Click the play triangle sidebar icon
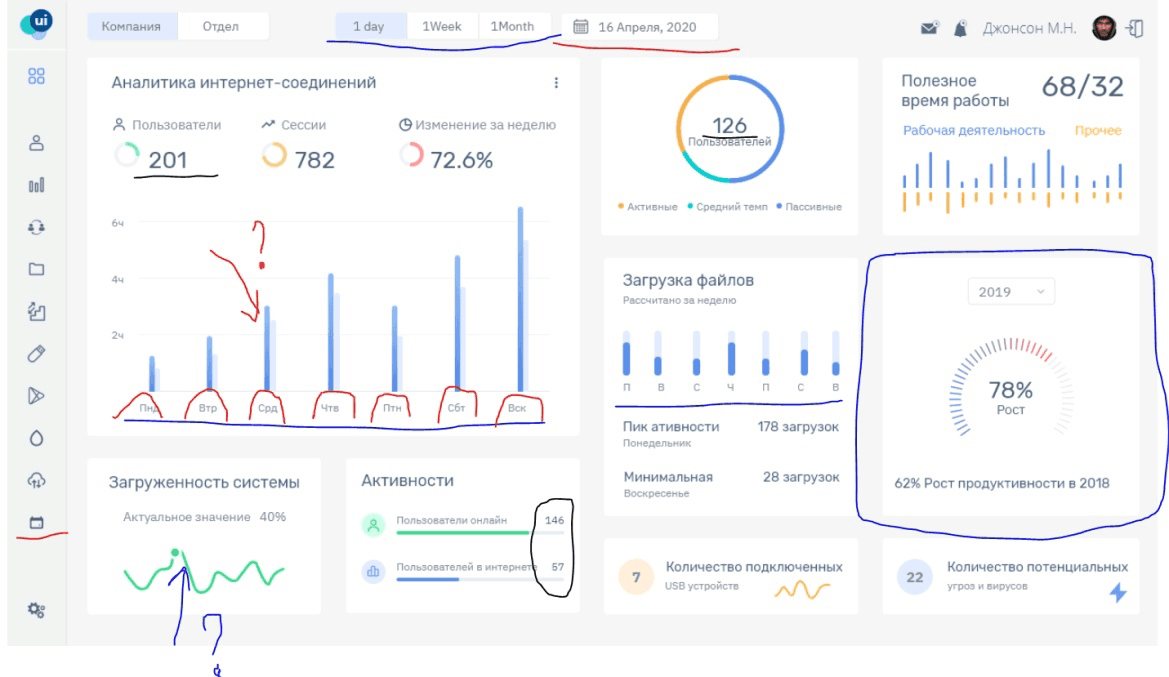 (37, 396)
